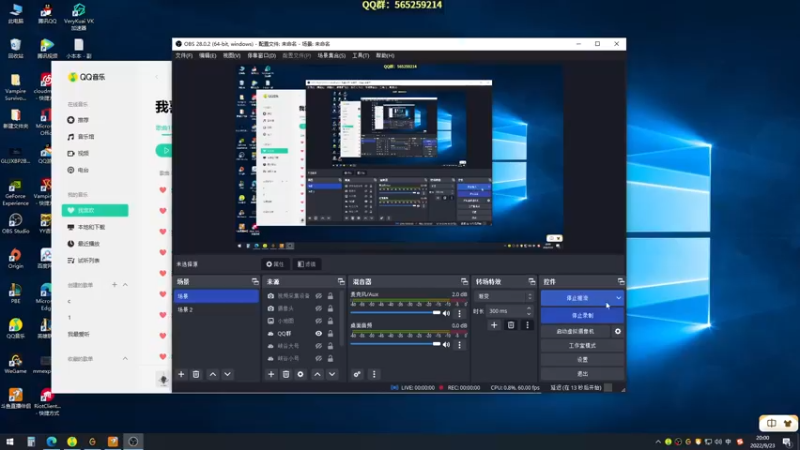This screenshot has width=800, height=450.
Task: Open Origin desktop shortcut
Action: (x=15, y=258)
